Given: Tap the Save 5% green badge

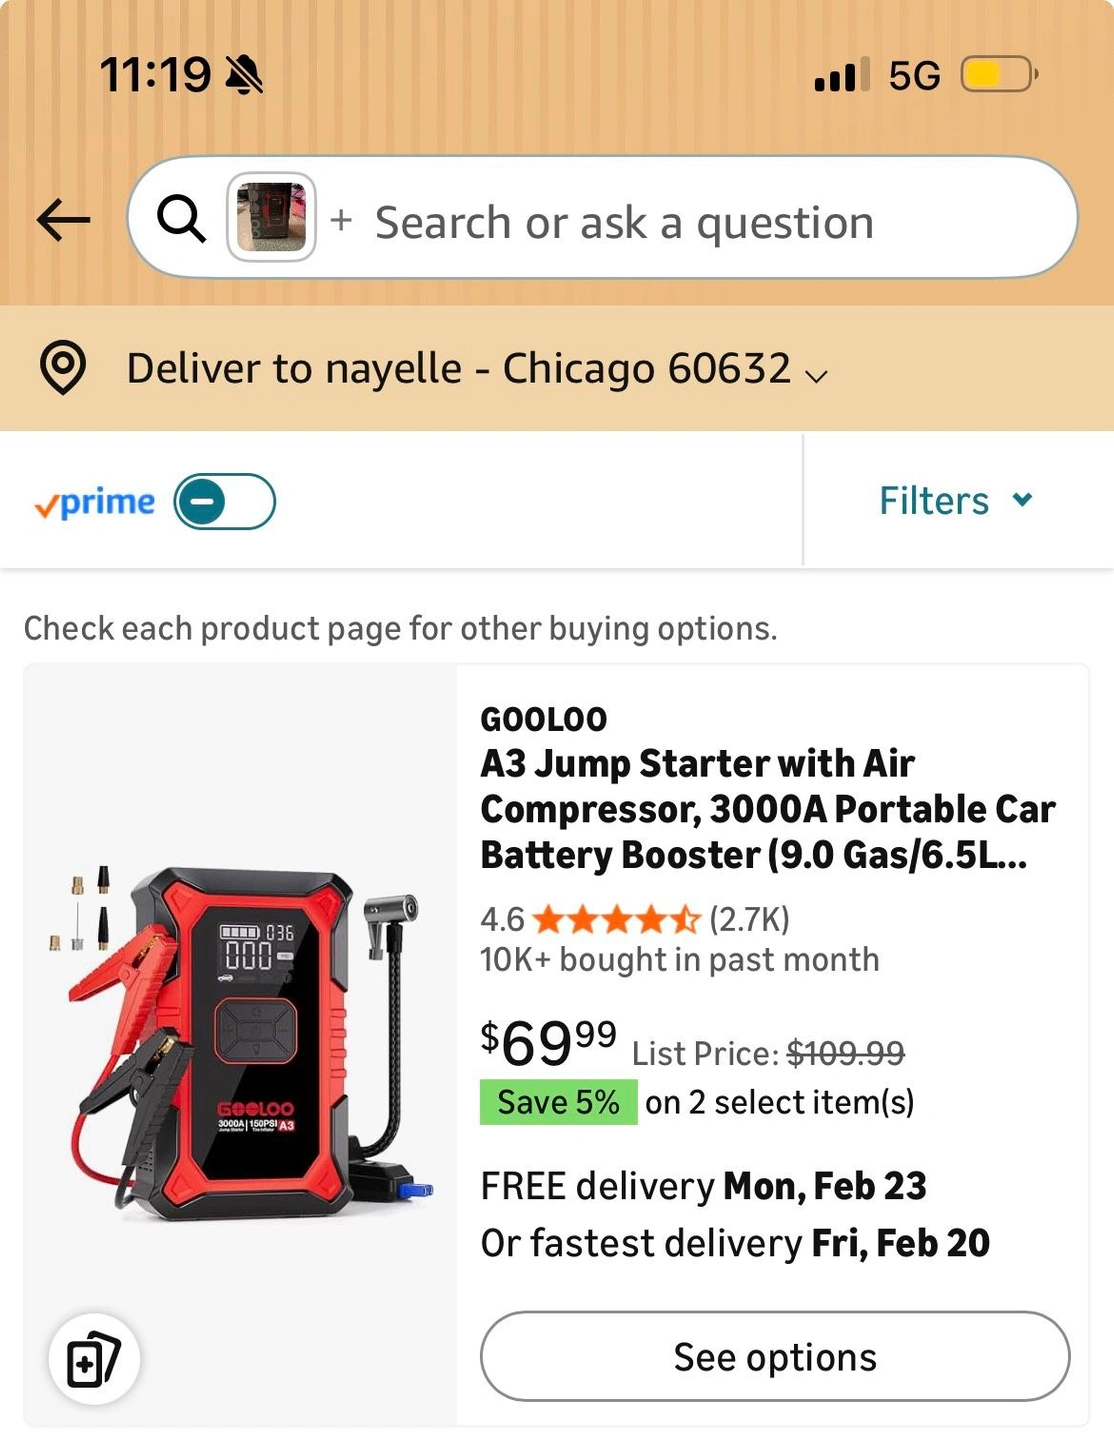Looking at the screenshot, I should [x=558, y=1102].
